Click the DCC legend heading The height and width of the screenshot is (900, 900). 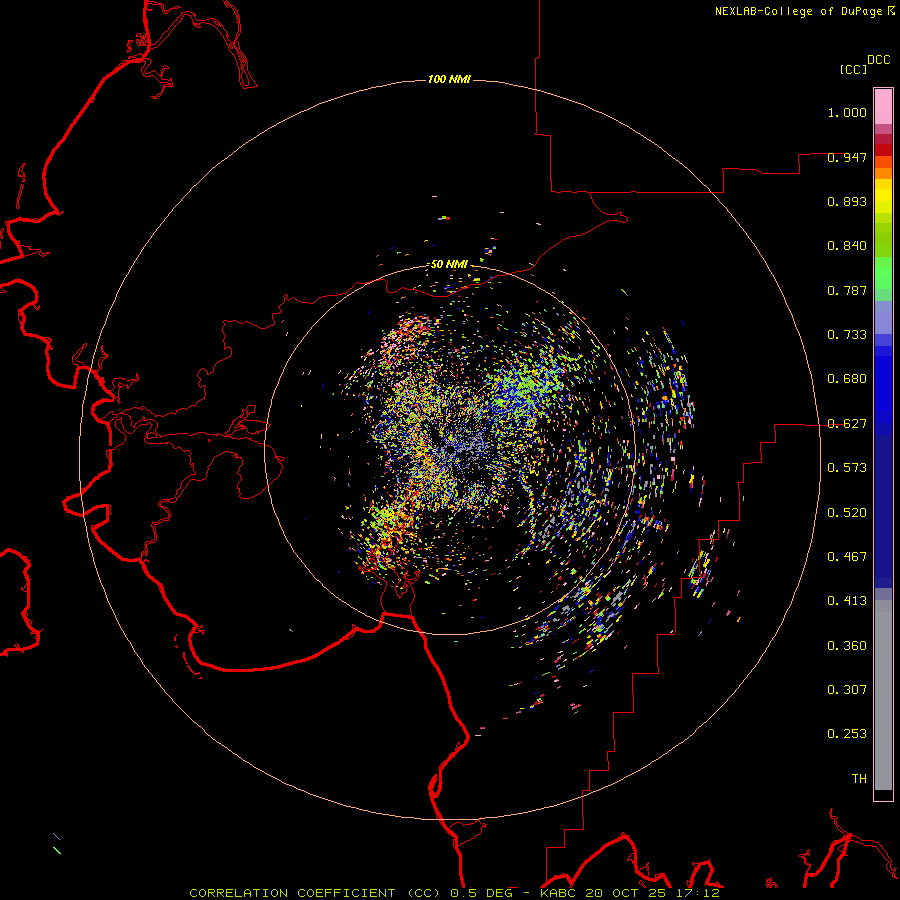coord(879,60)
